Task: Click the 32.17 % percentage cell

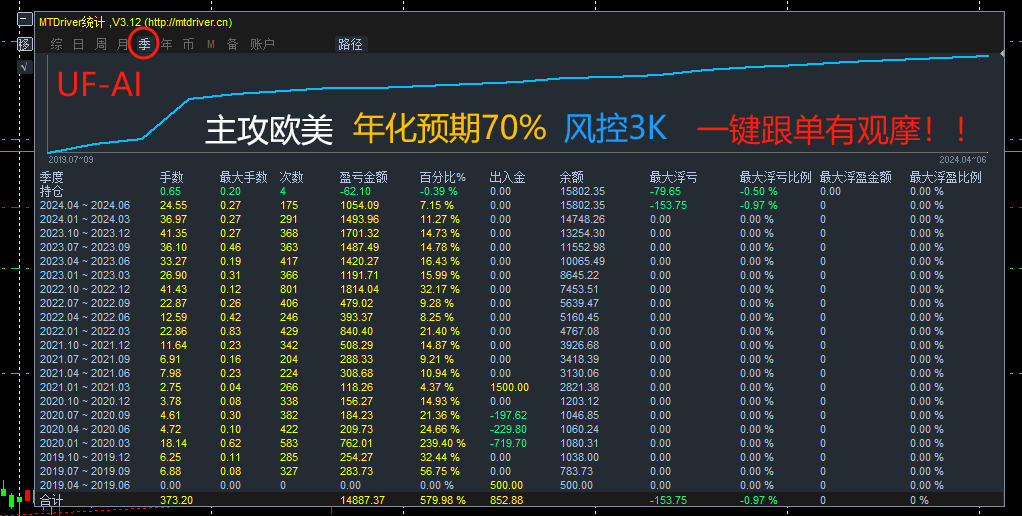Action: (440, 289)
